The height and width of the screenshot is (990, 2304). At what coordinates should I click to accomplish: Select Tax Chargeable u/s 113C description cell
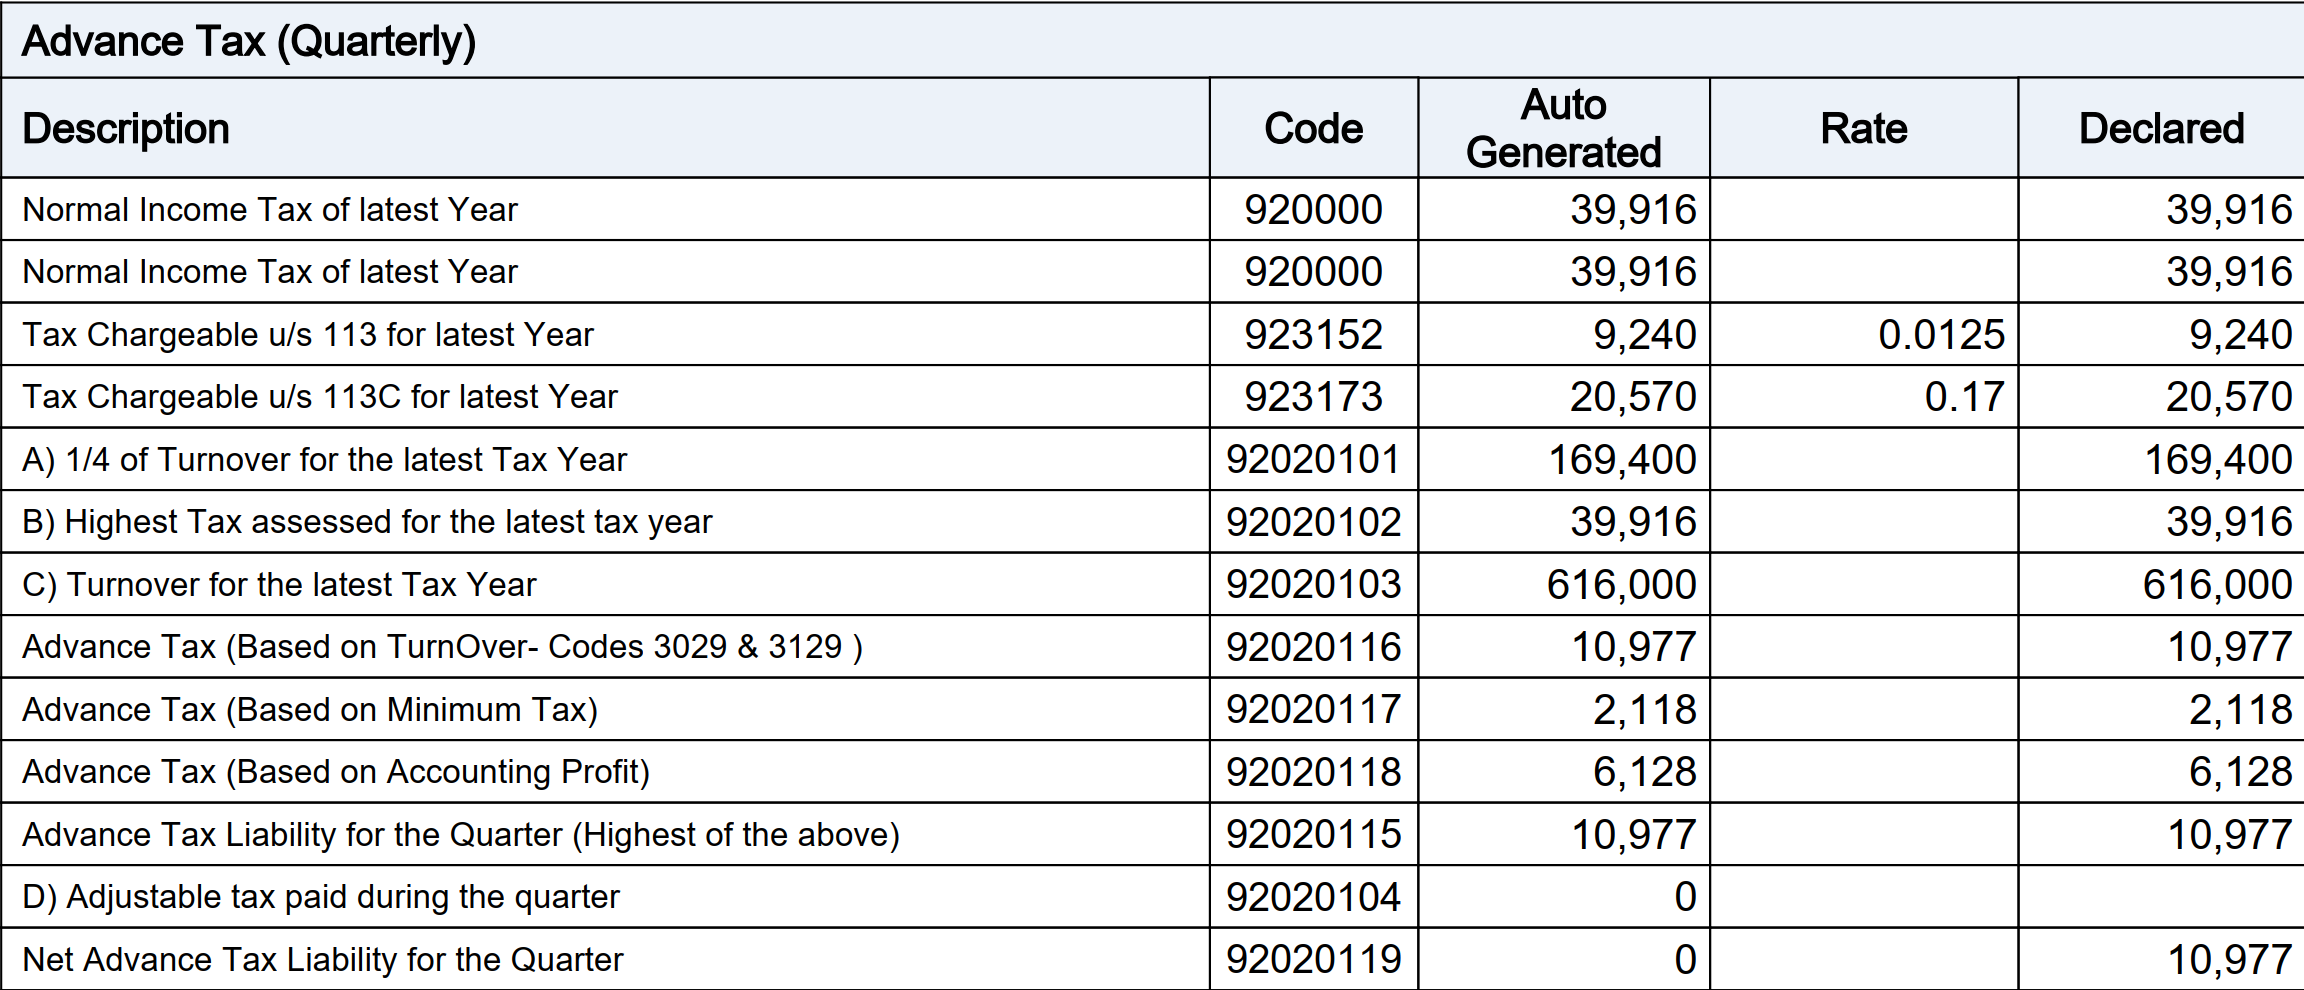pos(320,397)
